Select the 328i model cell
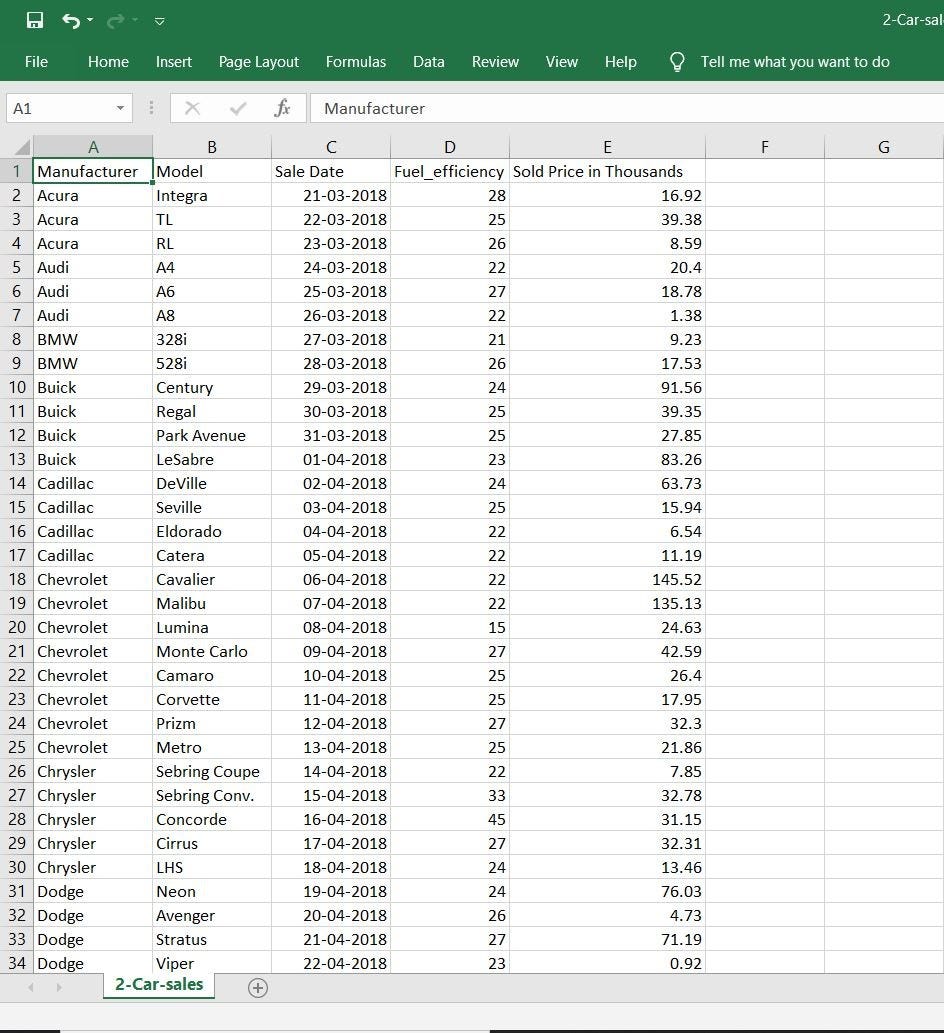944x1033 pixels. [x=211, y=339]
